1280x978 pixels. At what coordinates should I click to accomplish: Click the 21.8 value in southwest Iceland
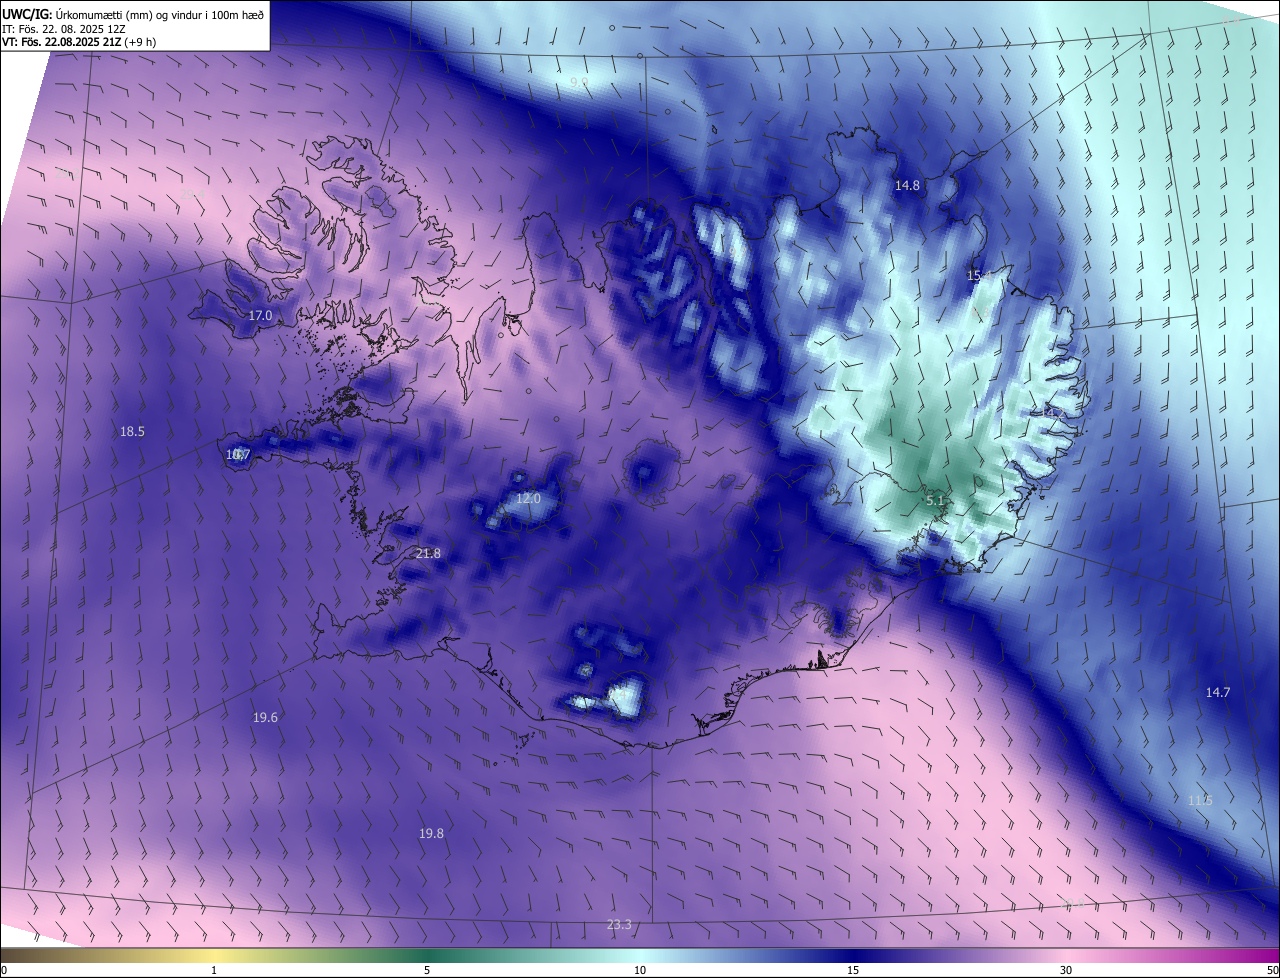pyautogui.click(x=428, y=553)
